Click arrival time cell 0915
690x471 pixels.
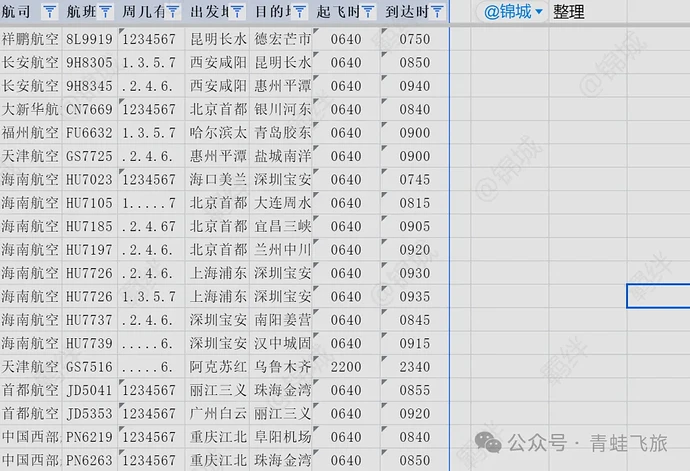pos(415,343)
